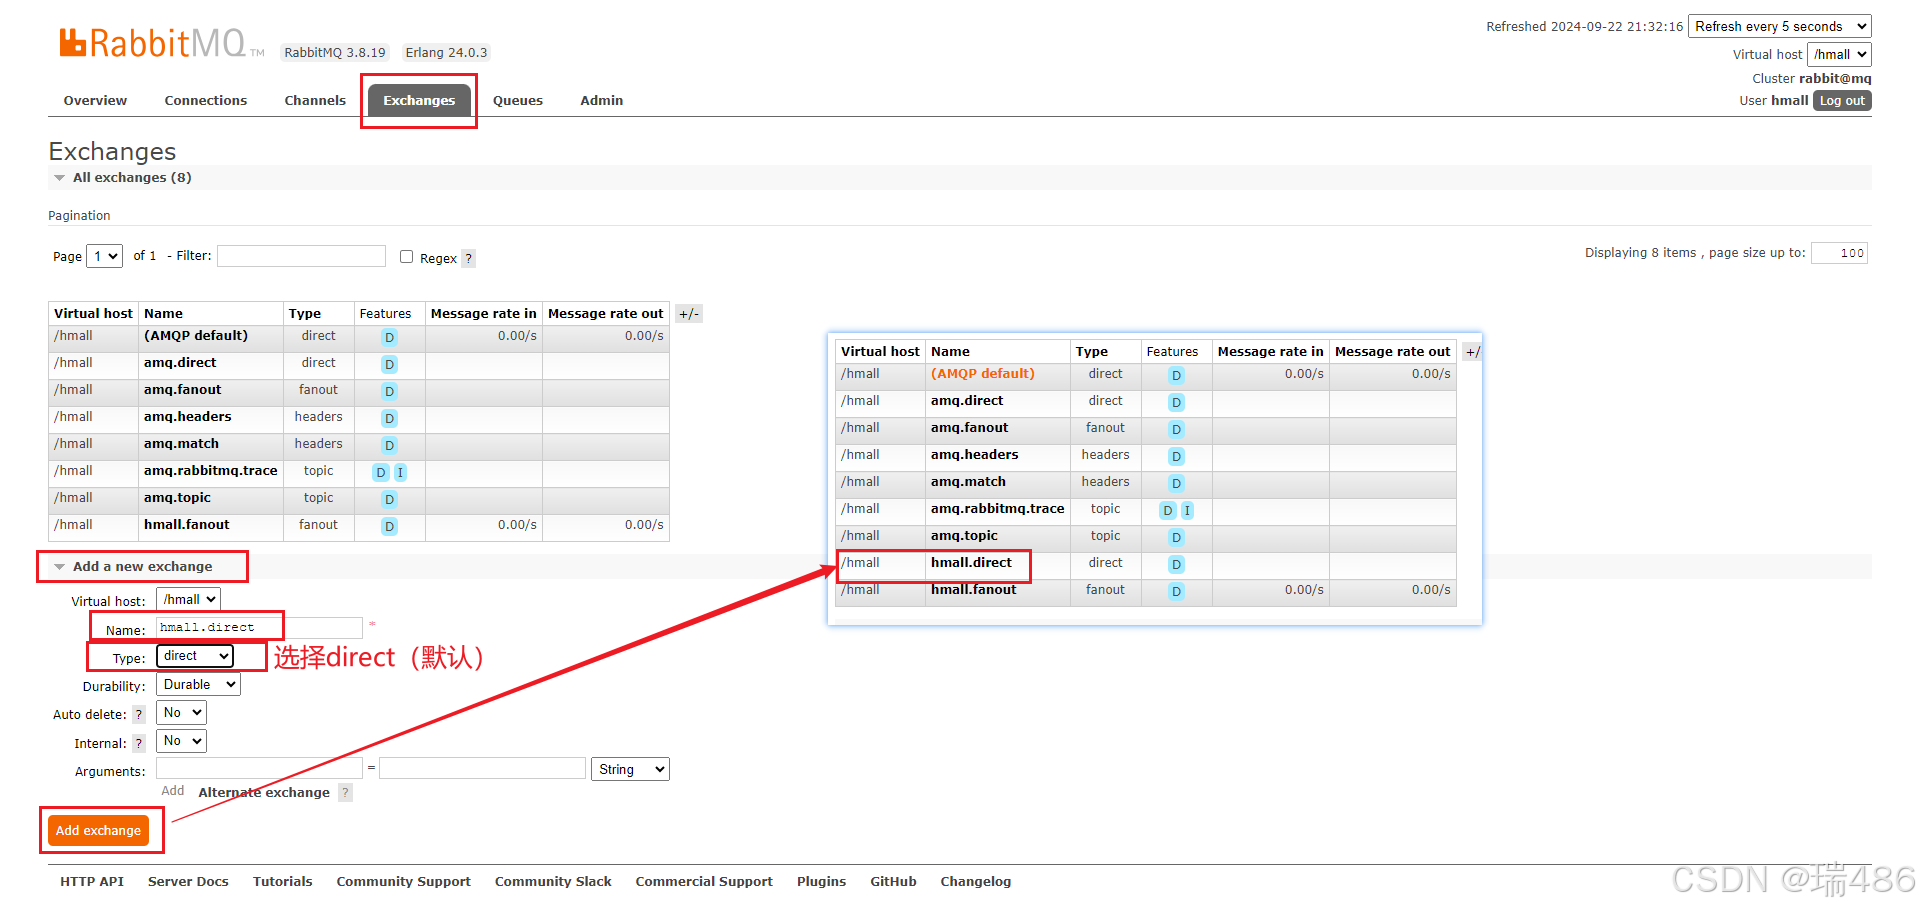Open the GitHub footer link

click(893, 882)
